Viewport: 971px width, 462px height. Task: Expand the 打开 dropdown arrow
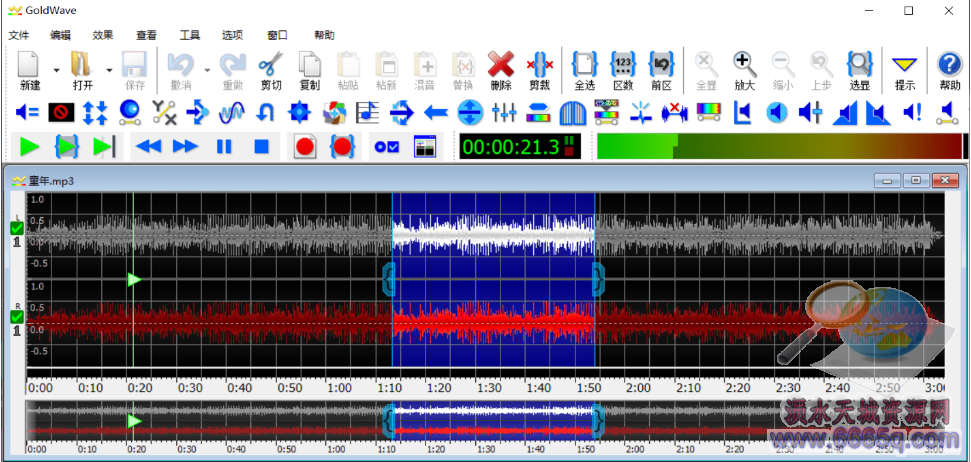(109, 70)
